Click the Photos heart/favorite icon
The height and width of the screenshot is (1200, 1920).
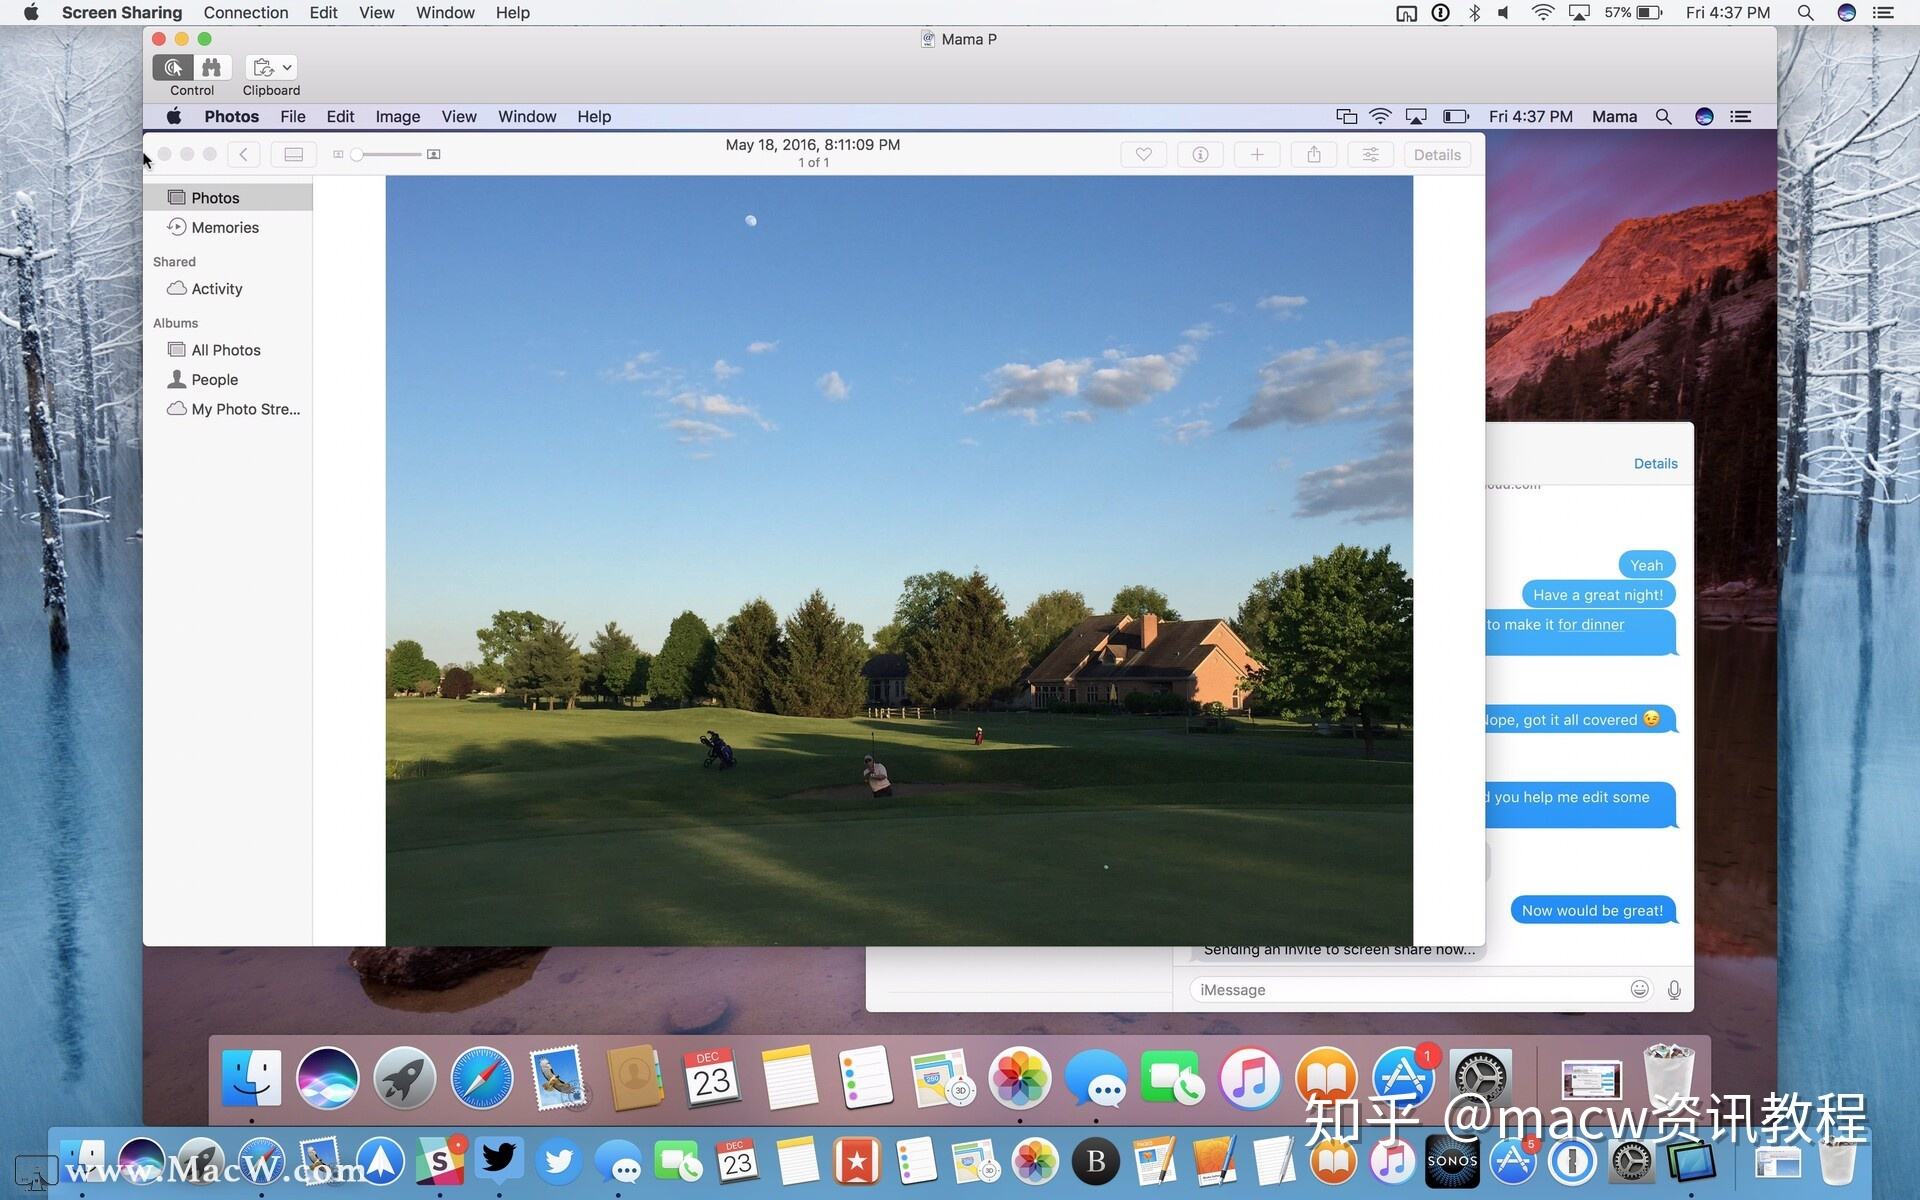[1142, 153]
